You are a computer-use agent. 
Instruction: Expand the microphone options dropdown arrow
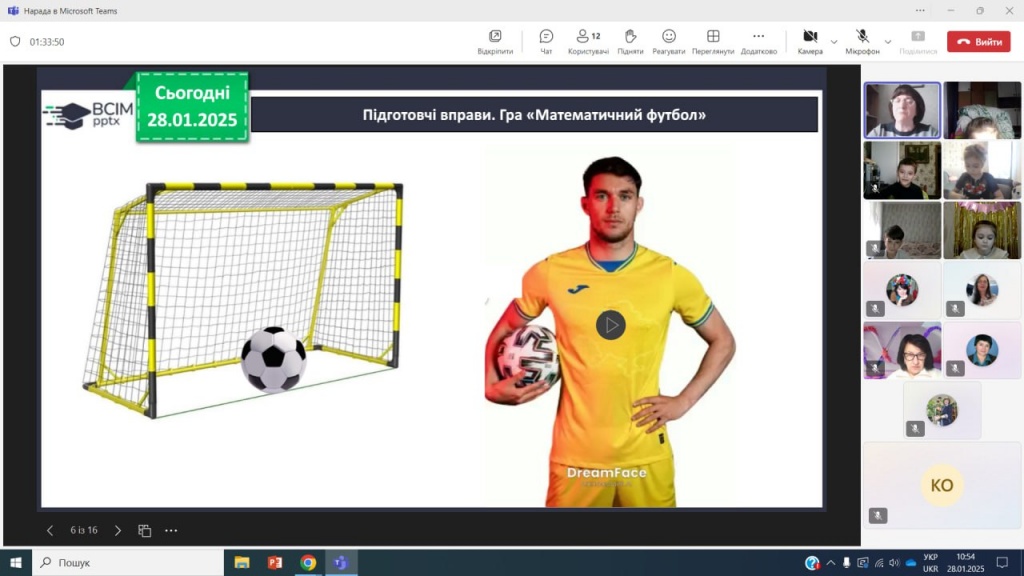tap(887, 41)
